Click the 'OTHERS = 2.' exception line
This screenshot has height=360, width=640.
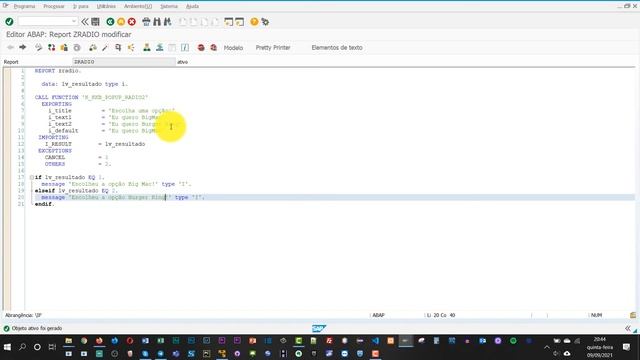pos(78,164)
